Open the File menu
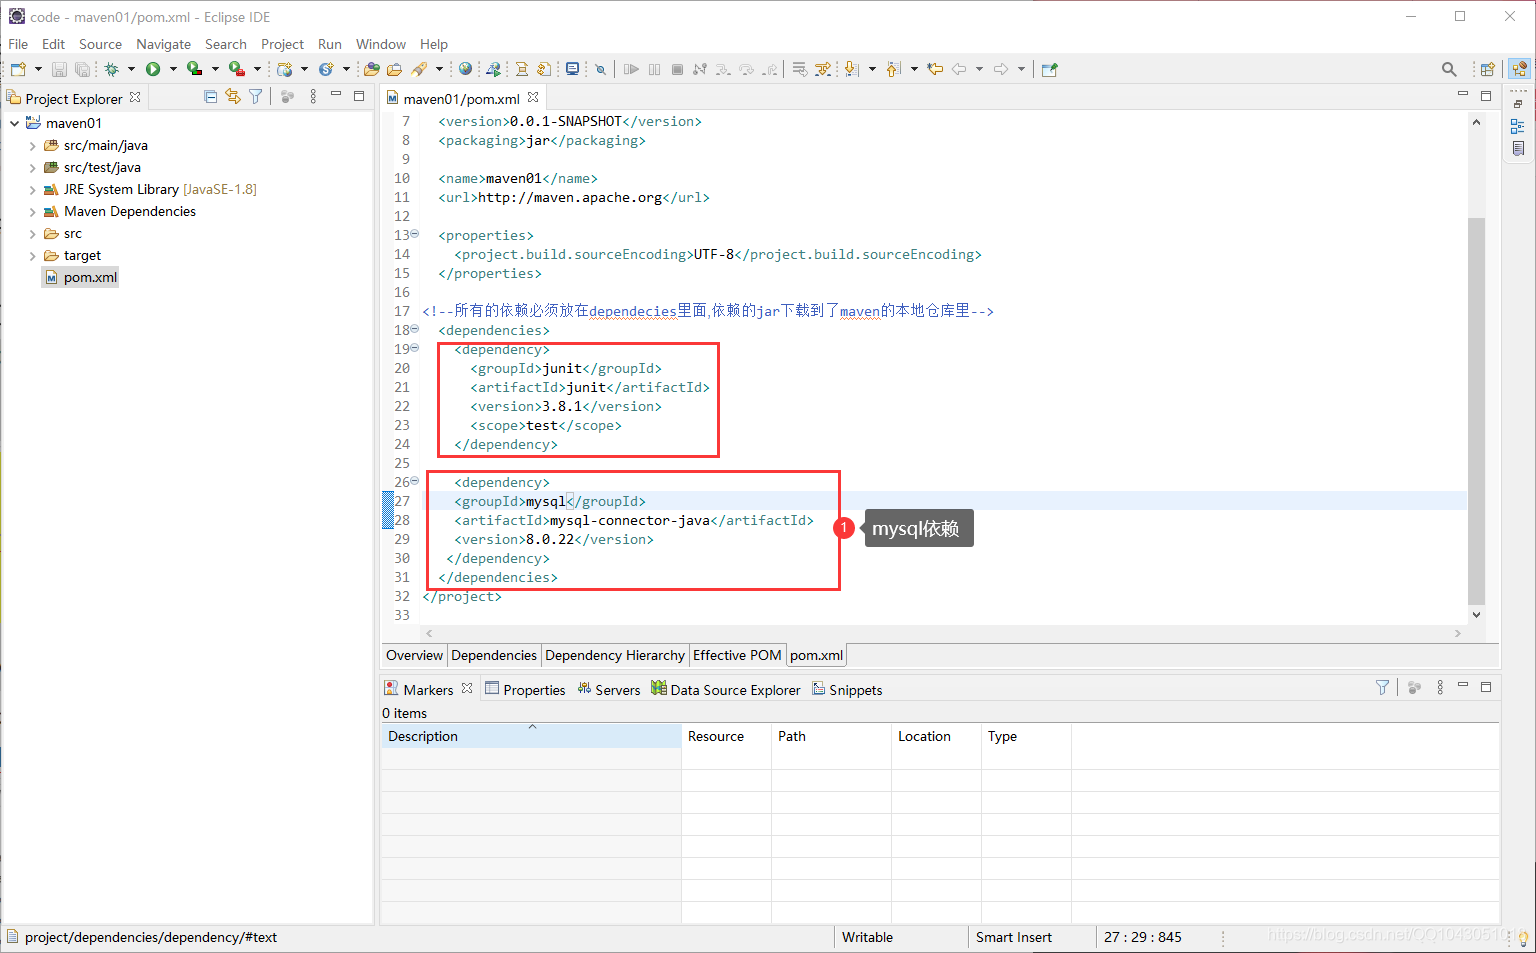 (18, 44)
